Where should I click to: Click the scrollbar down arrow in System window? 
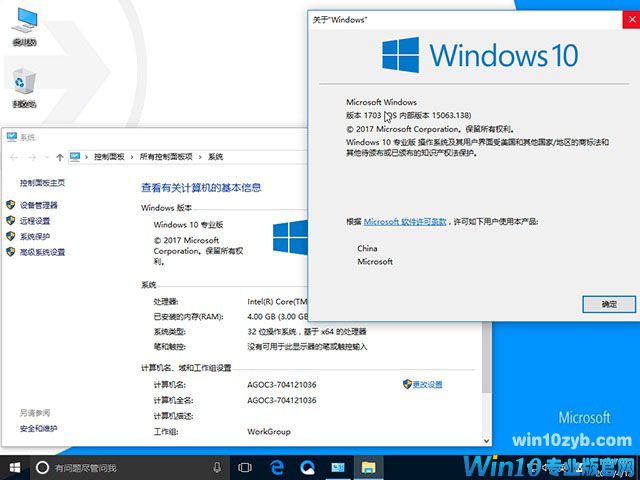[x=486, y=441]
